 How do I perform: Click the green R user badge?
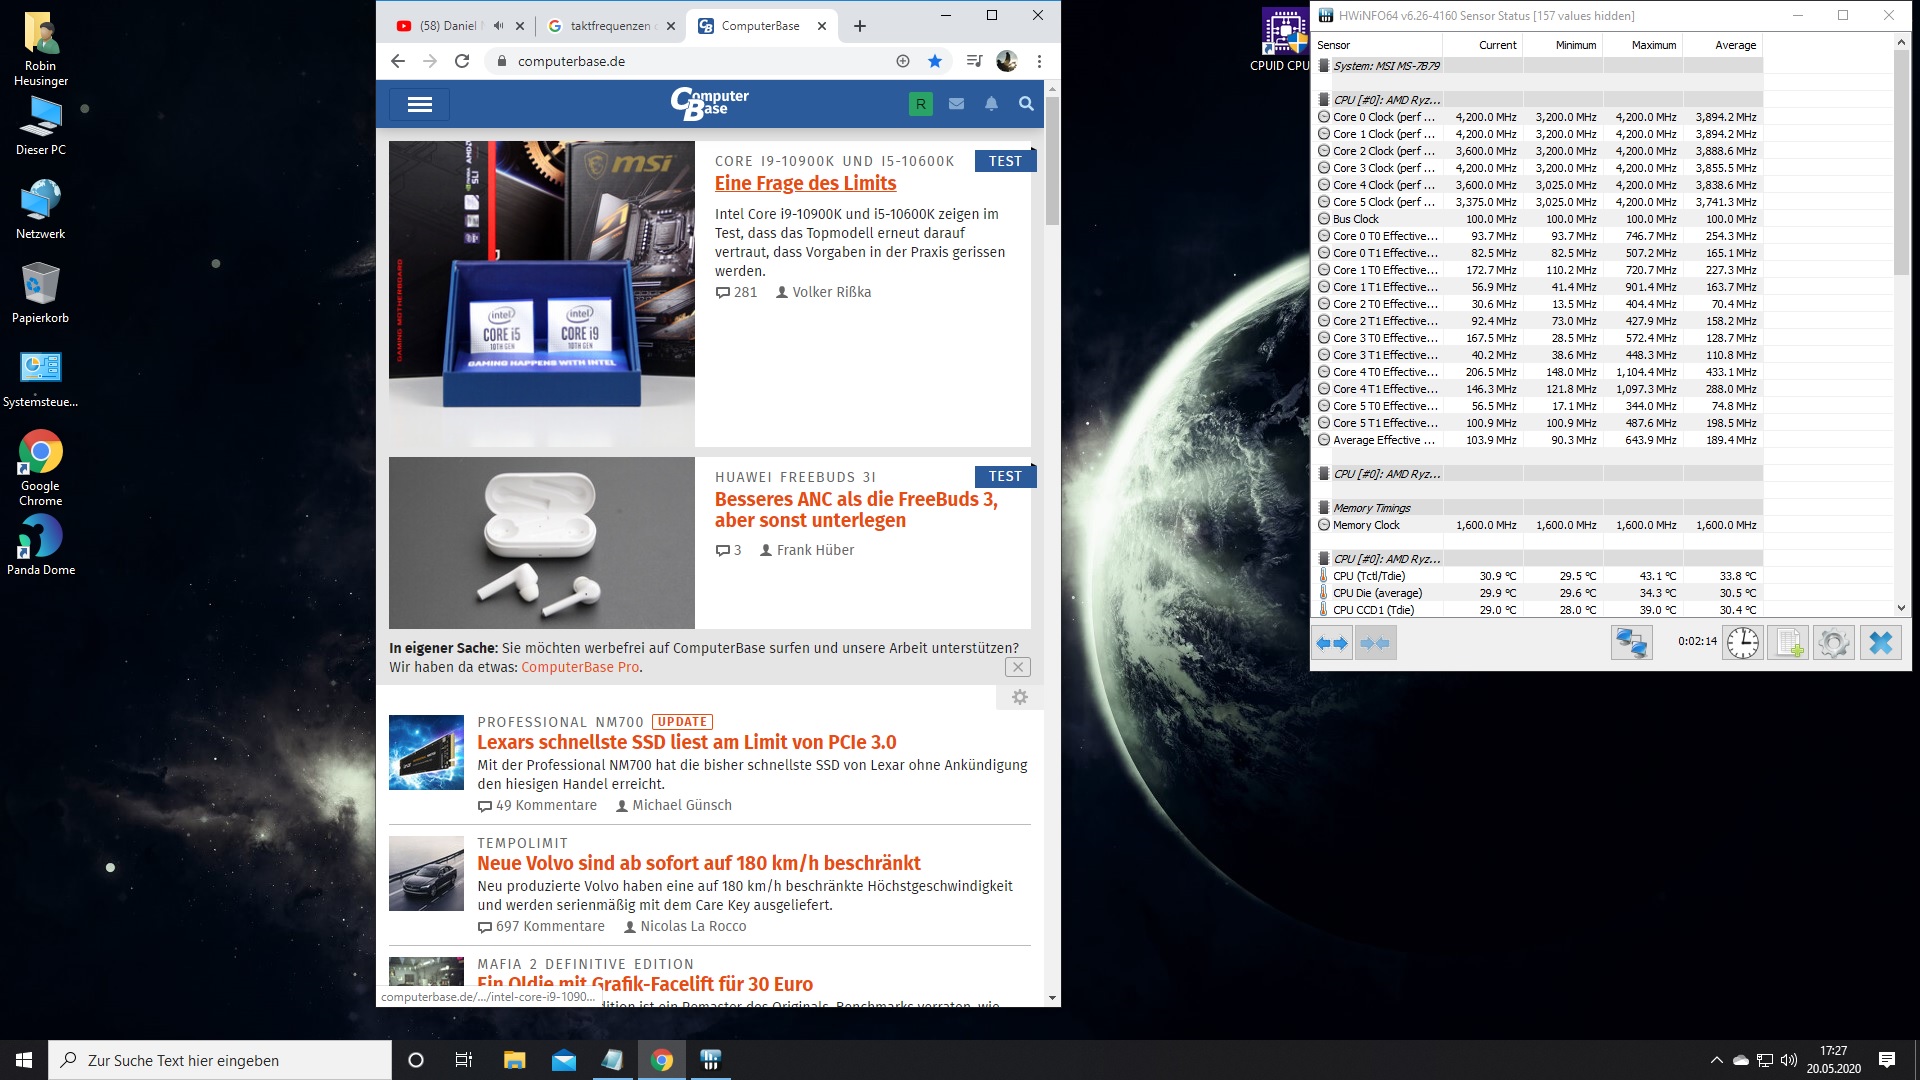(920, 104)
